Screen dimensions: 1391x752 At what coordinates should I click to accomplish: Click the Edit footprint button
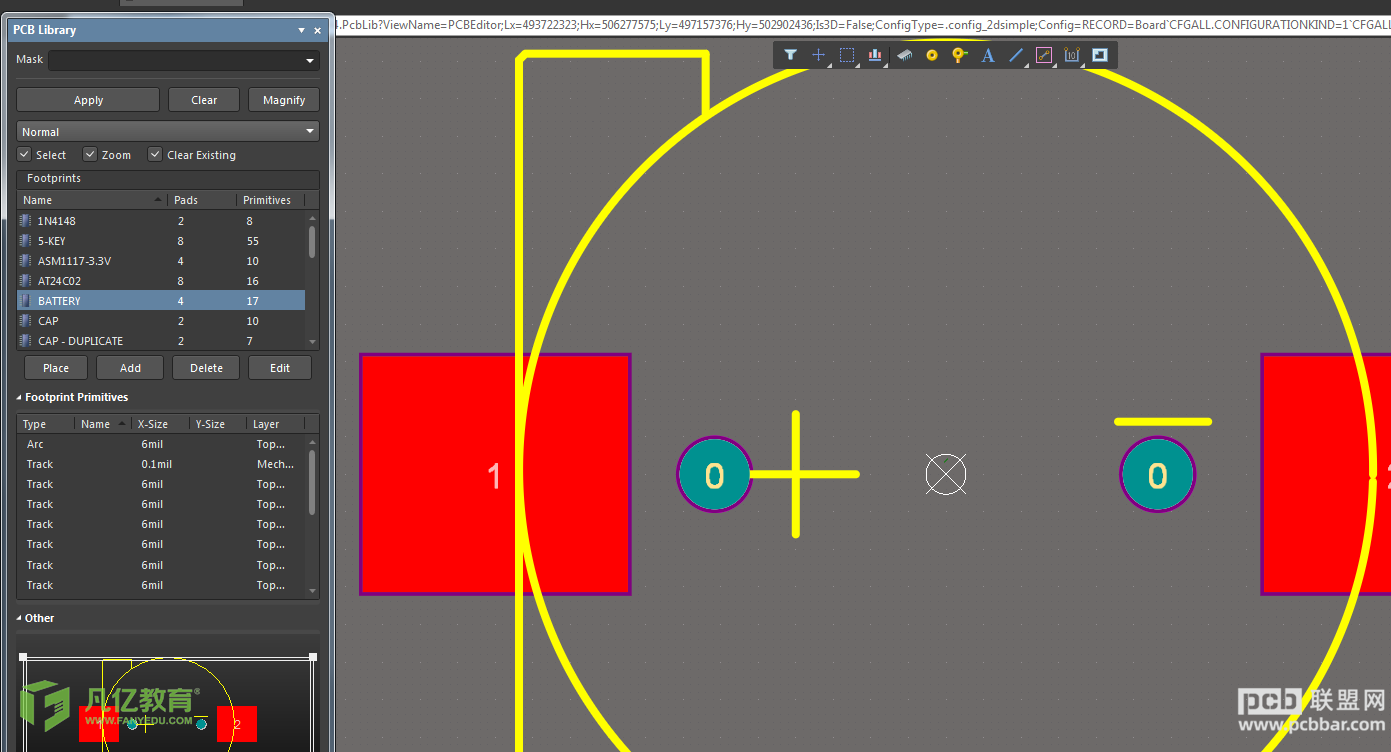[x=280, y=368]
